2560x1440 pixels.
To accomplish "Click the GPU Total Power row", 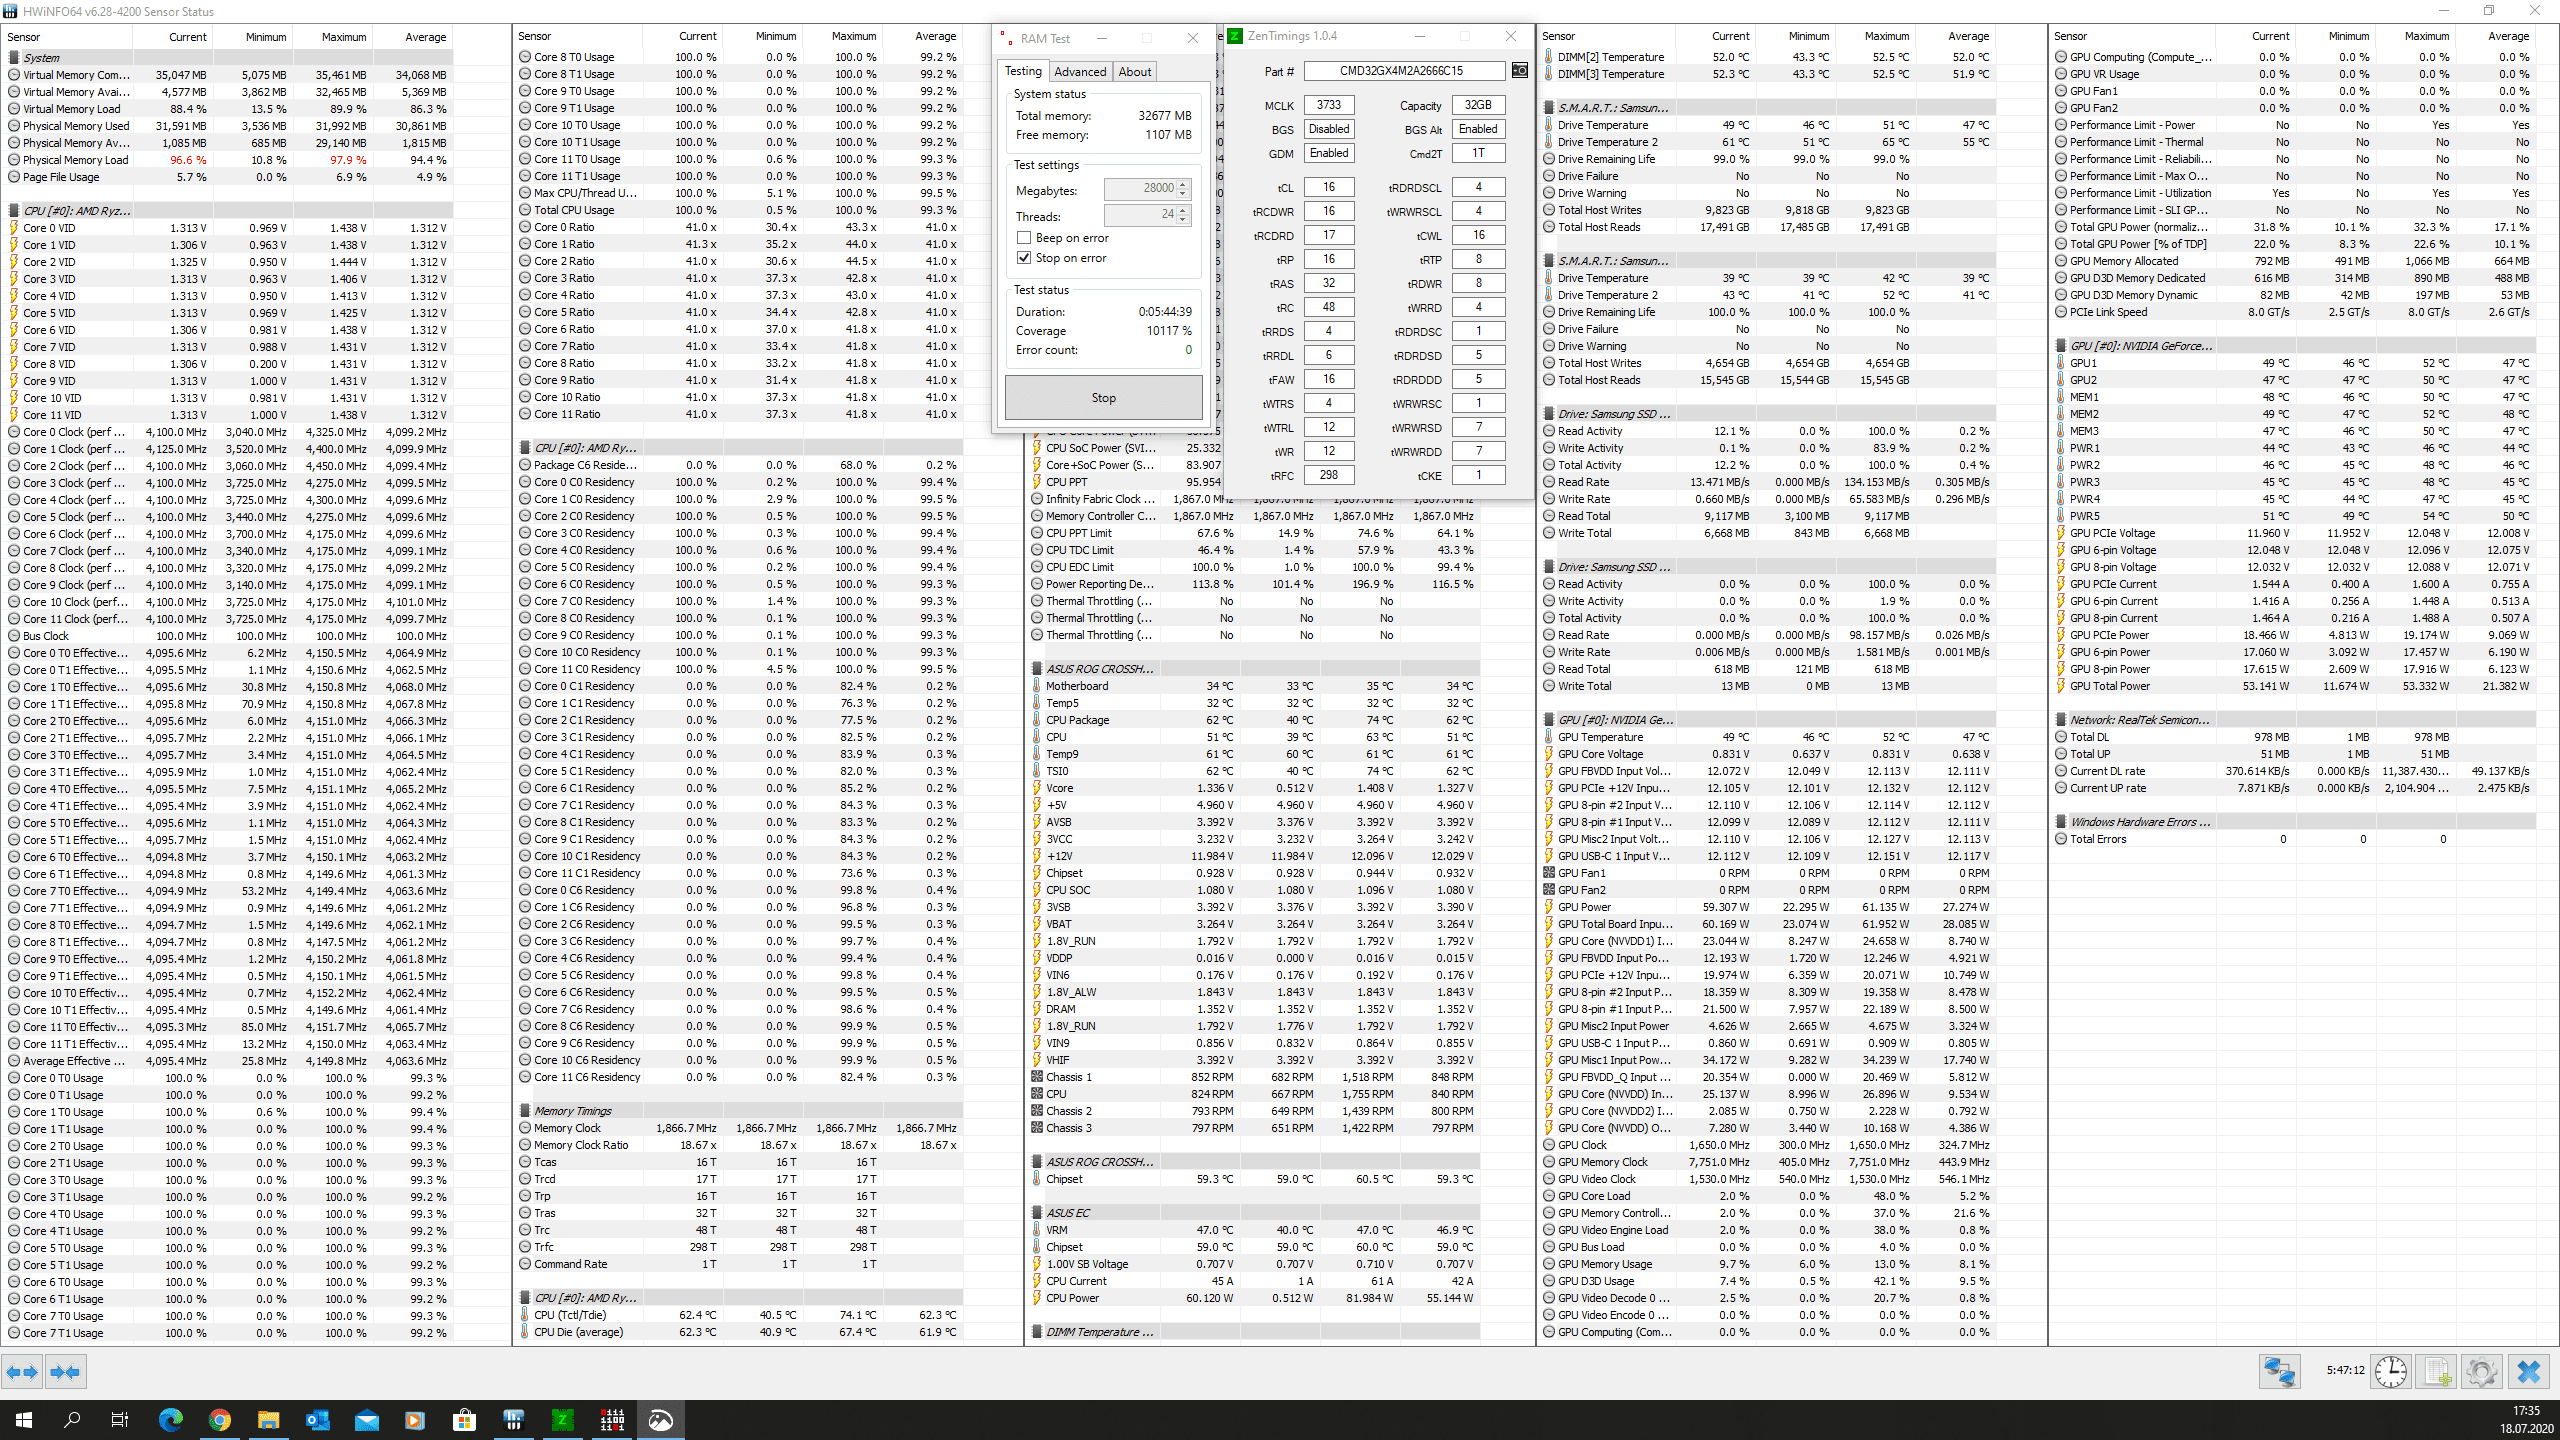I will point(2295,686).
